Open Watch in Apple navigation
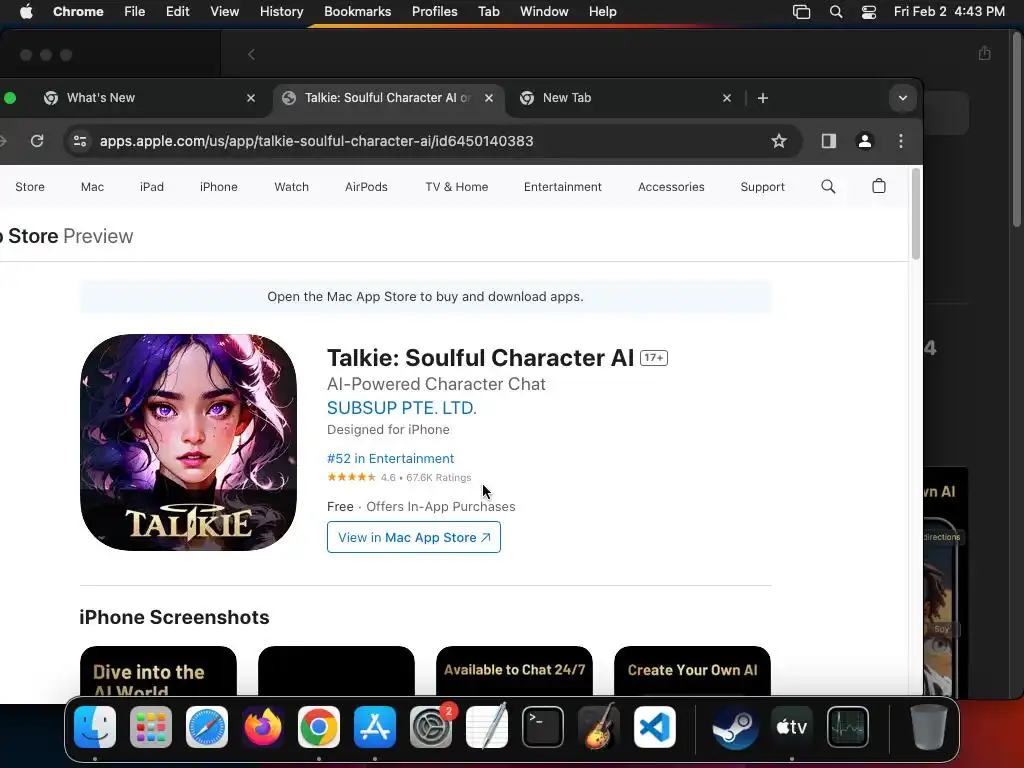The image size is (1024, 768). 291,187
